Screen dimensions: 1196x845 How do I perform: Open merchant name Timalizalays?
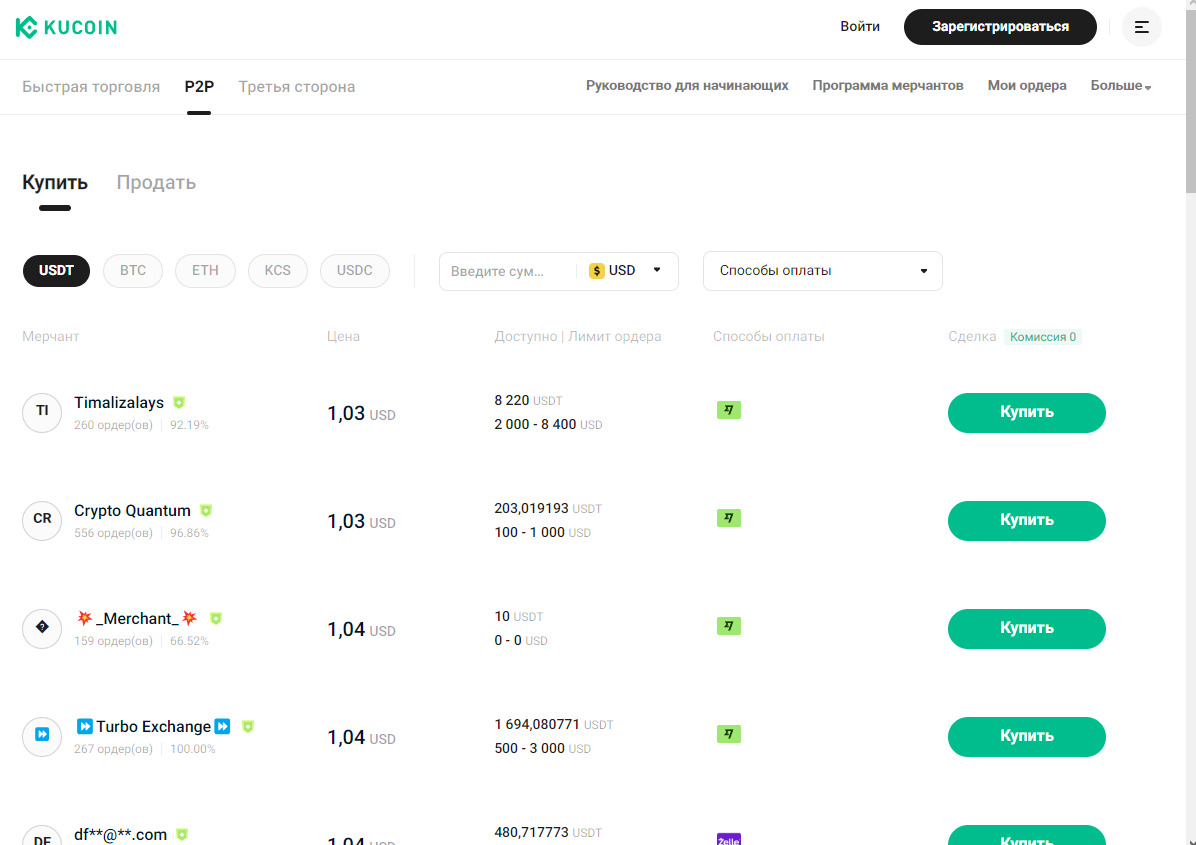119,403
